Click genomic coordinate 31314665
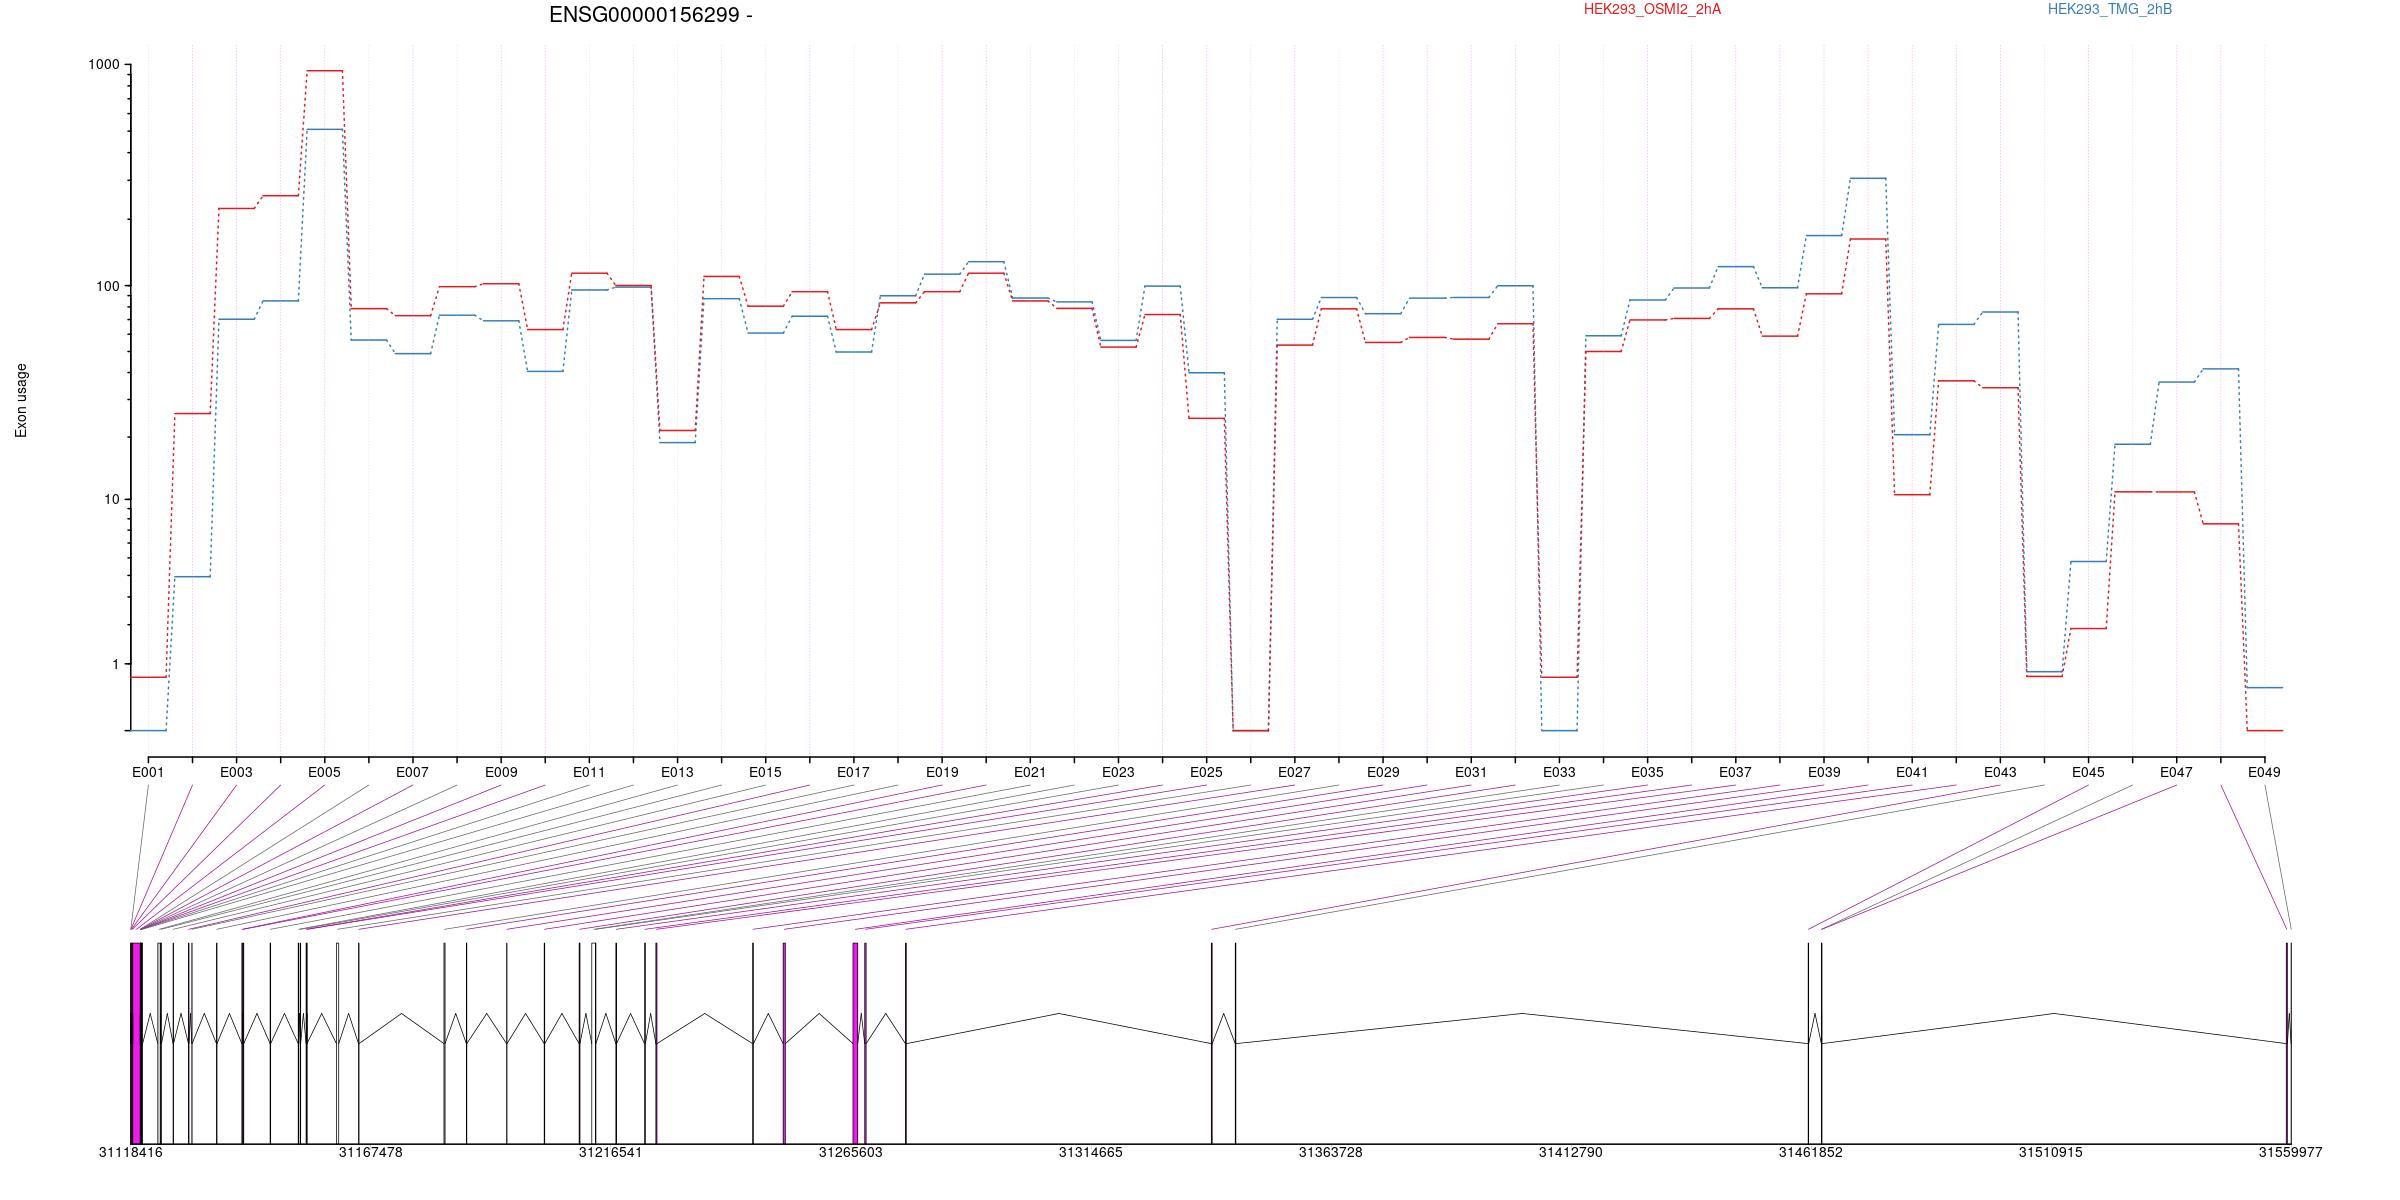 pos(1091,1152)
